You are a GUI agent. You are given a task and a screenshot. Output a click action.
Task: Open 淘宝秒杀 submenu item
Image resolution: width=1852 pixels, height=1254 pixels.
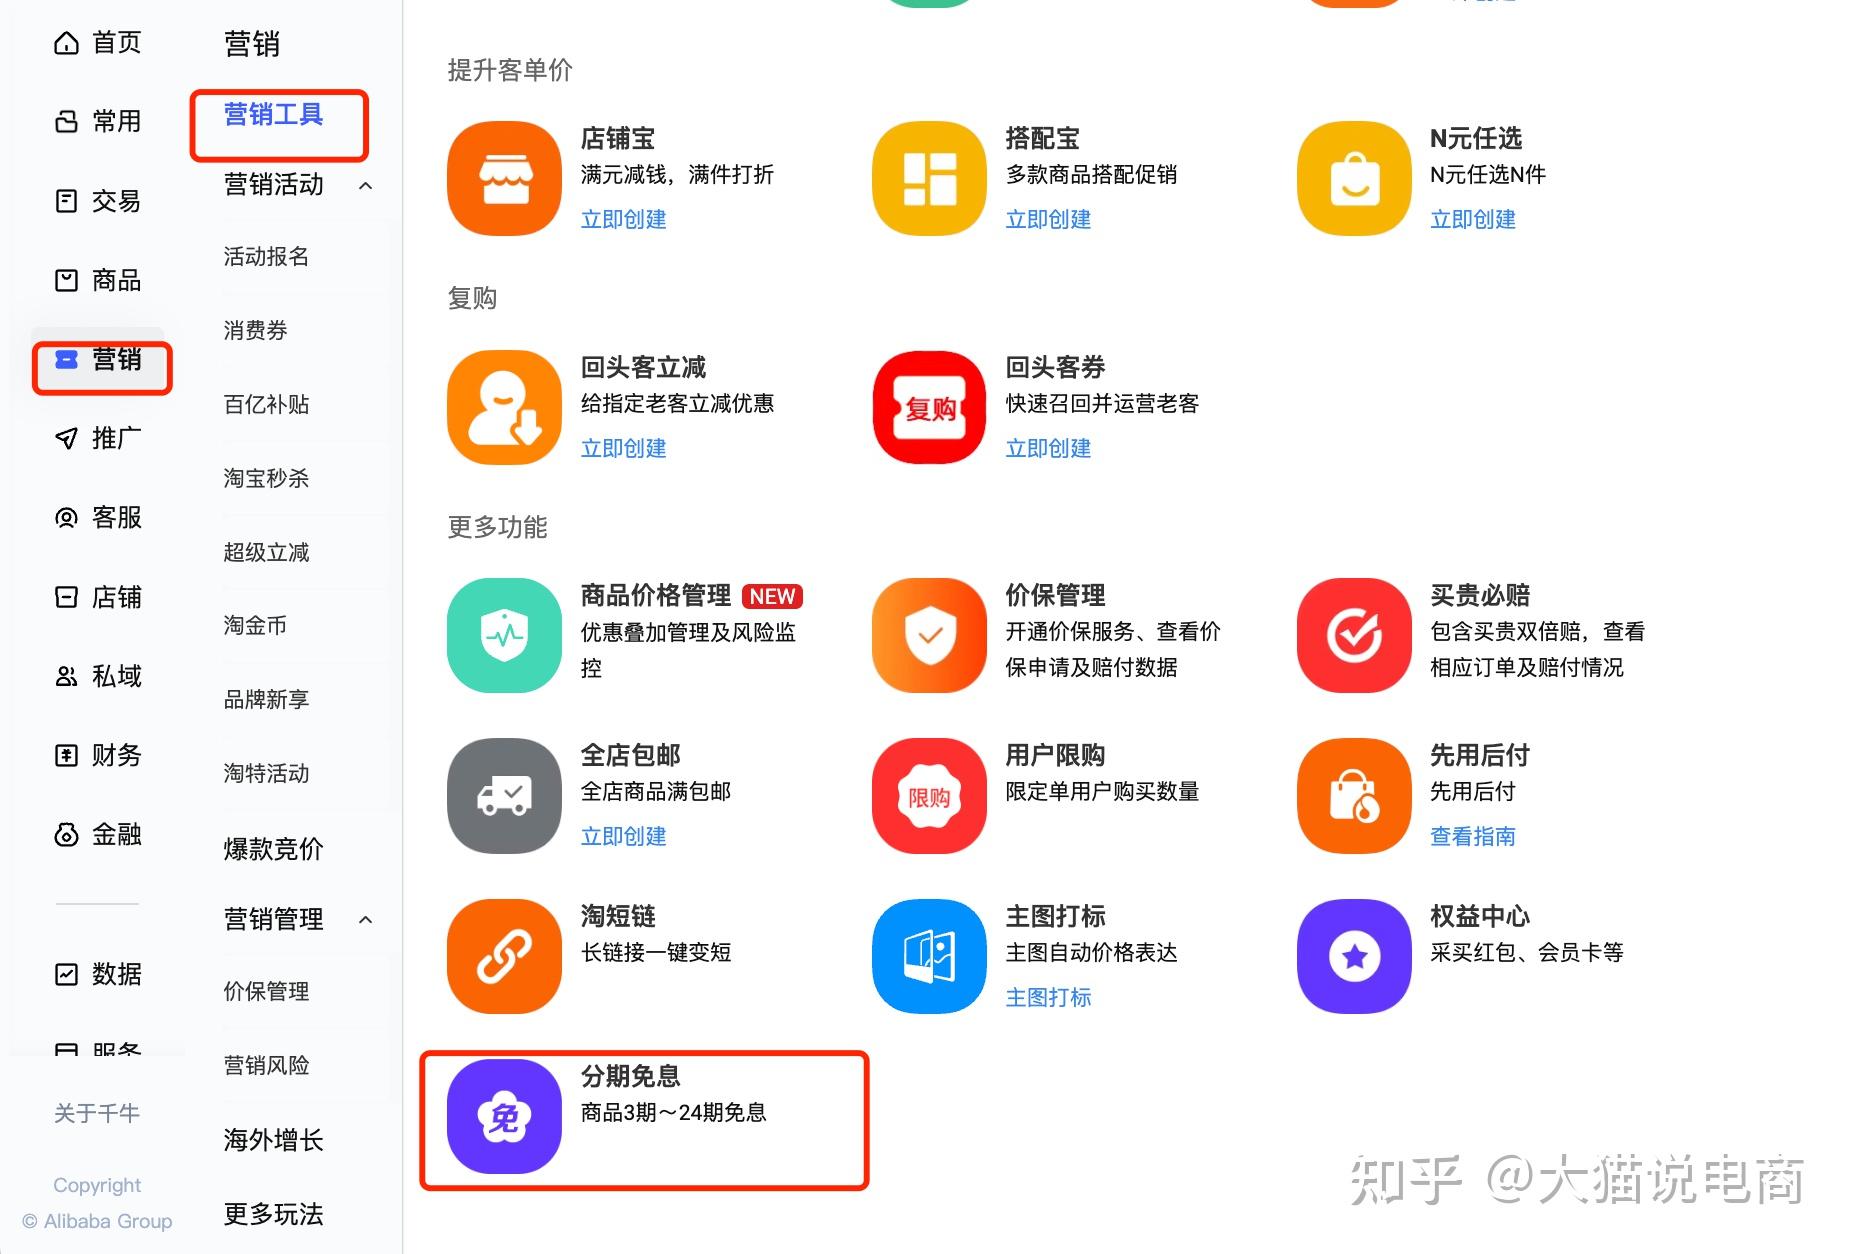coord(266,478)
